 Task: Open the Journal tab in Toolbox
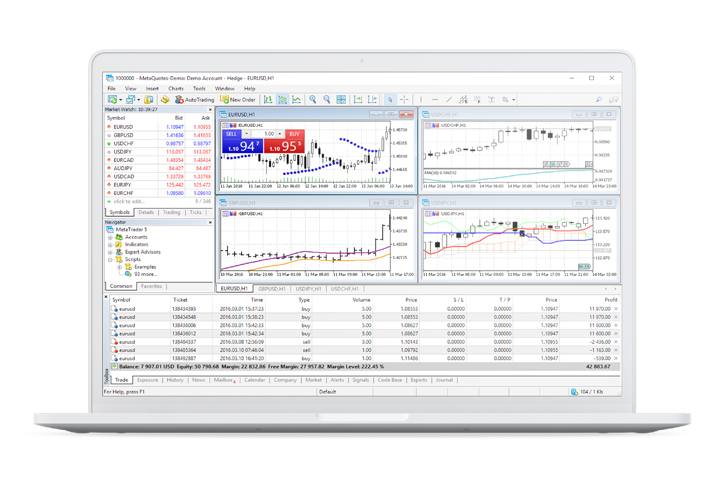(x=444, y=380)
